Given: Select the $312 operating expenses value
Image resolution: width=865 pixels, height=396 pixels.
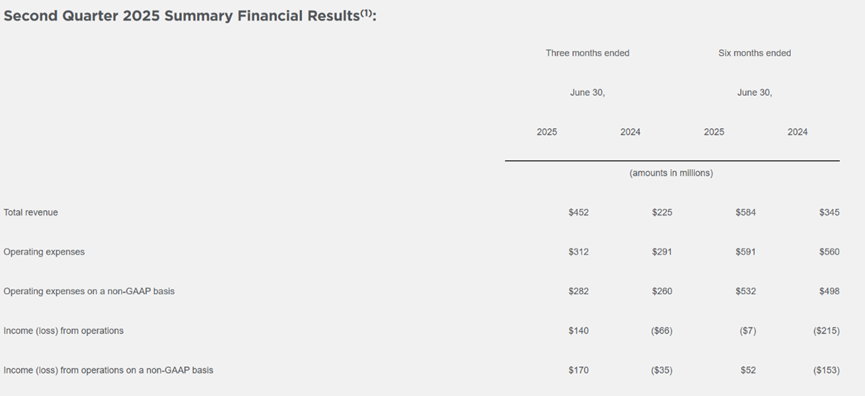Looking at the screenshot, I should [579, 252].
